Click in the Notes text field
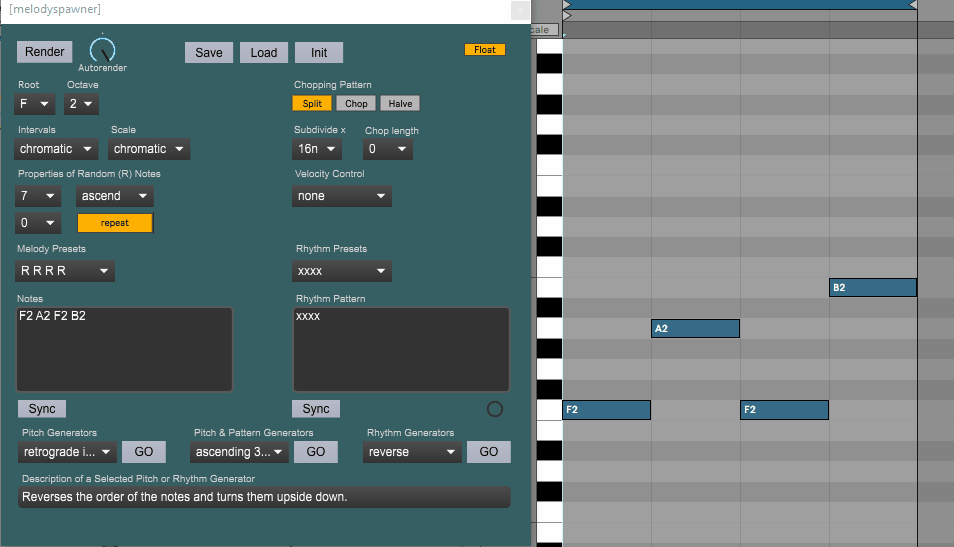Viewport: 954px width, 547px height. 124,349
